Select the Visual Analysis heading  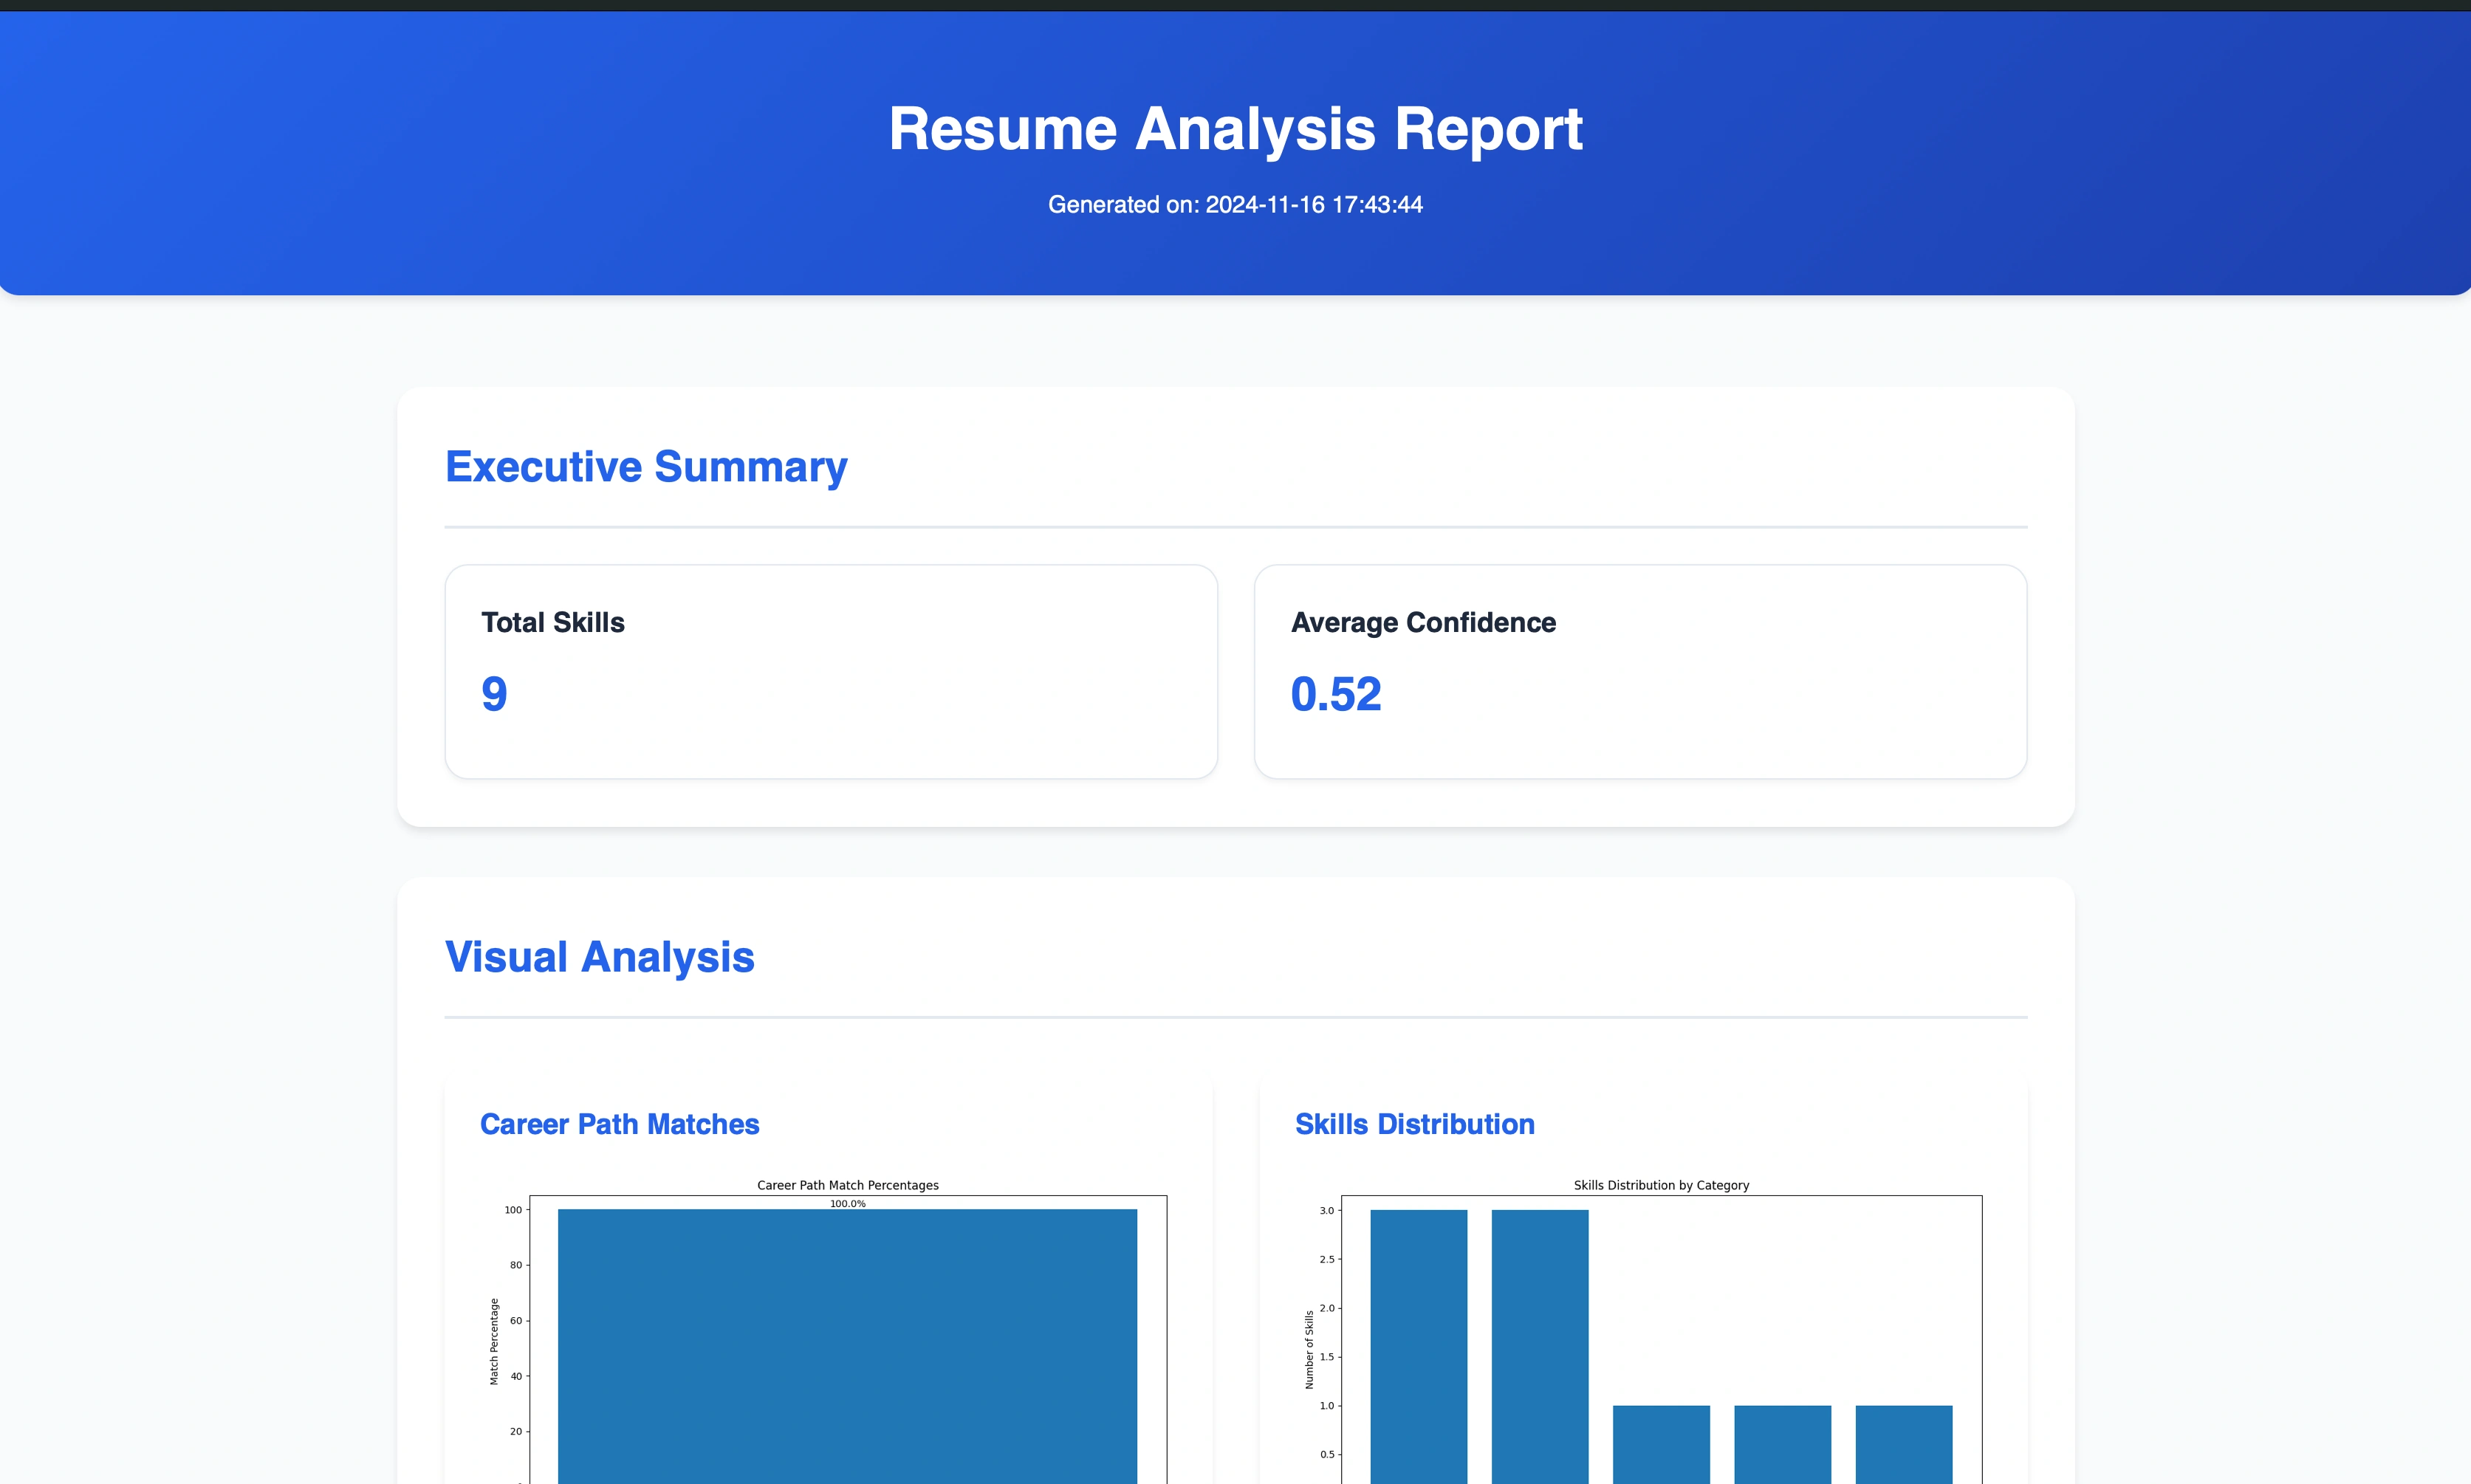(599, 957)
